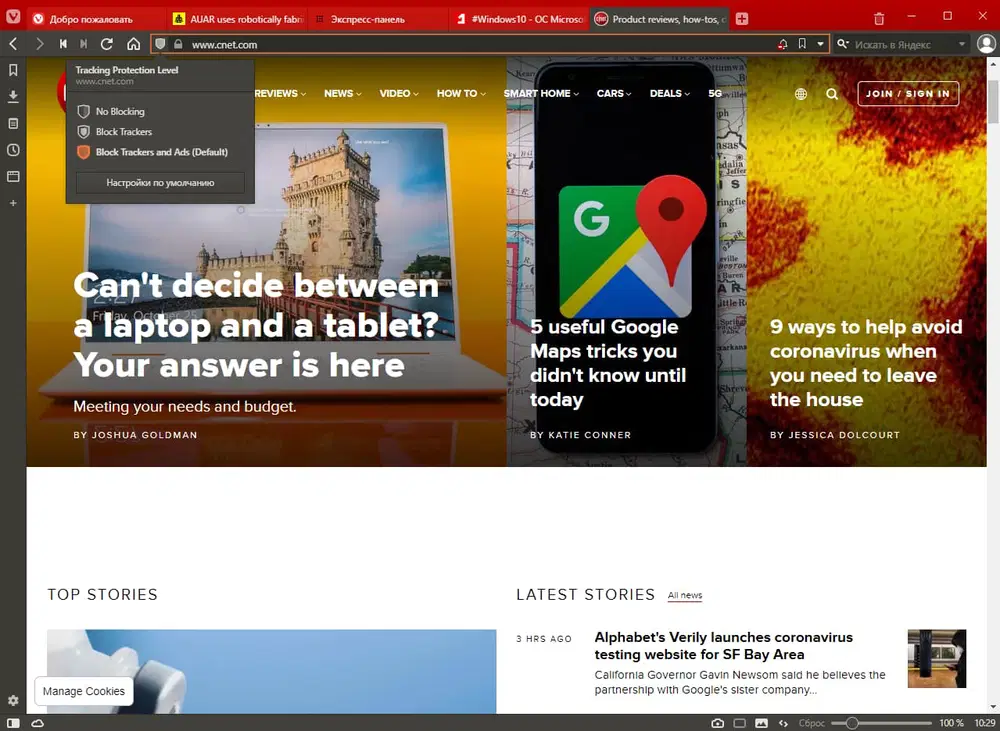
Task: Toggle tab tiling in status bar
Action: [740, 723]
